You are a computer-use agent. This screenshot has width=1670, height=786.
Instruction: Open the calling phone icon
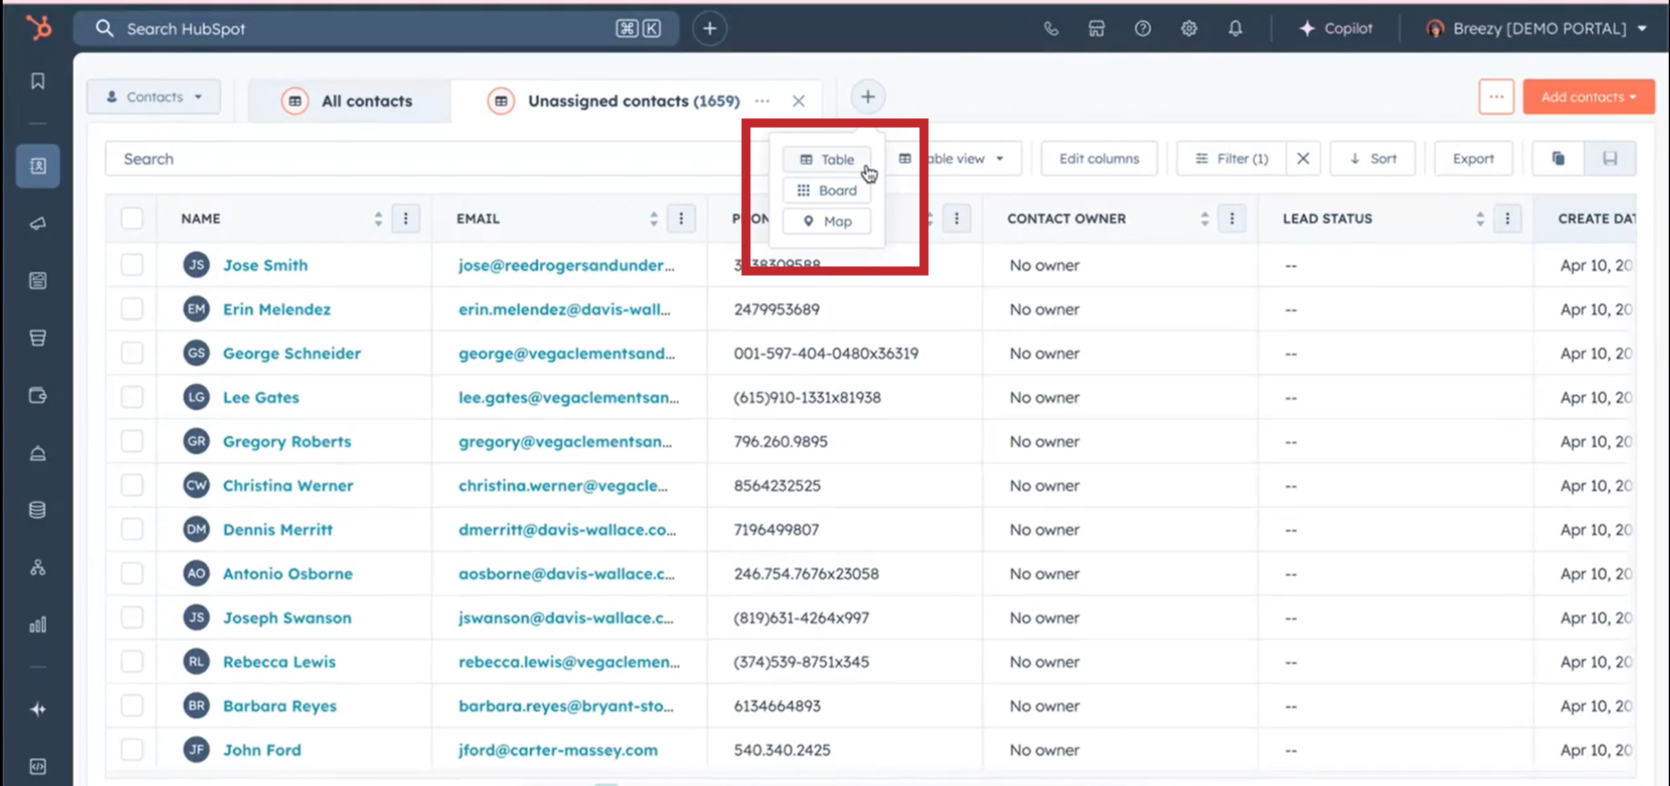click(1051, 29)
